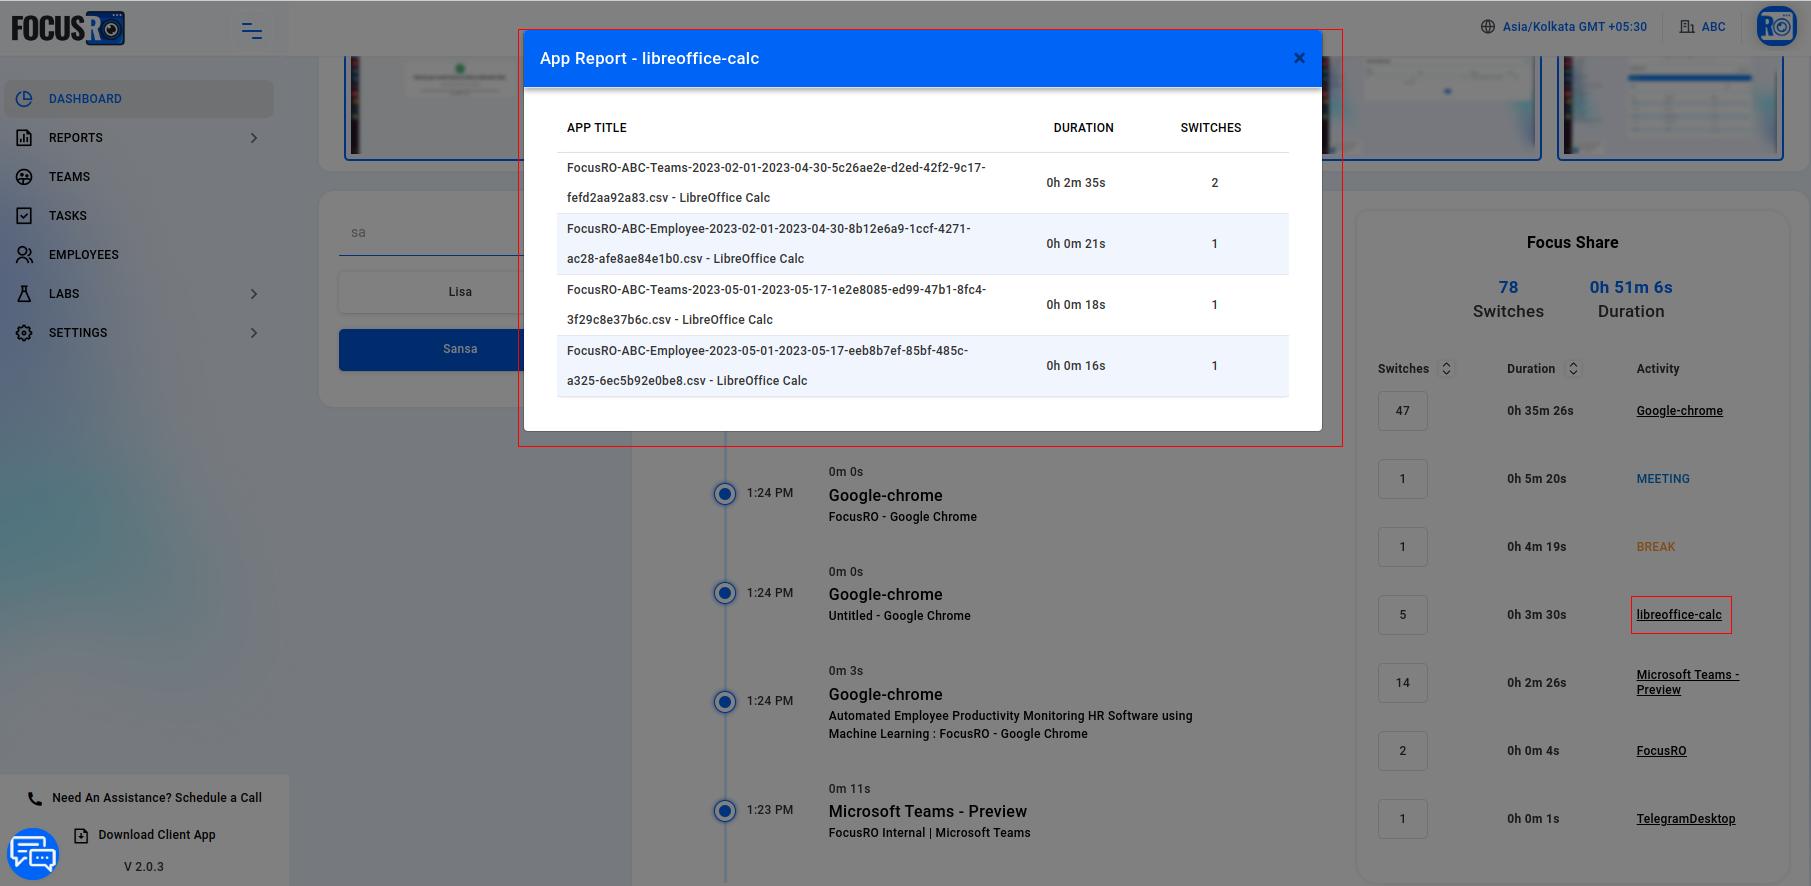Image resolution: width=1811 pixels, height=886 pixels.
Task: Click the switches box showing 14
Action: [x=1402, y=683]
